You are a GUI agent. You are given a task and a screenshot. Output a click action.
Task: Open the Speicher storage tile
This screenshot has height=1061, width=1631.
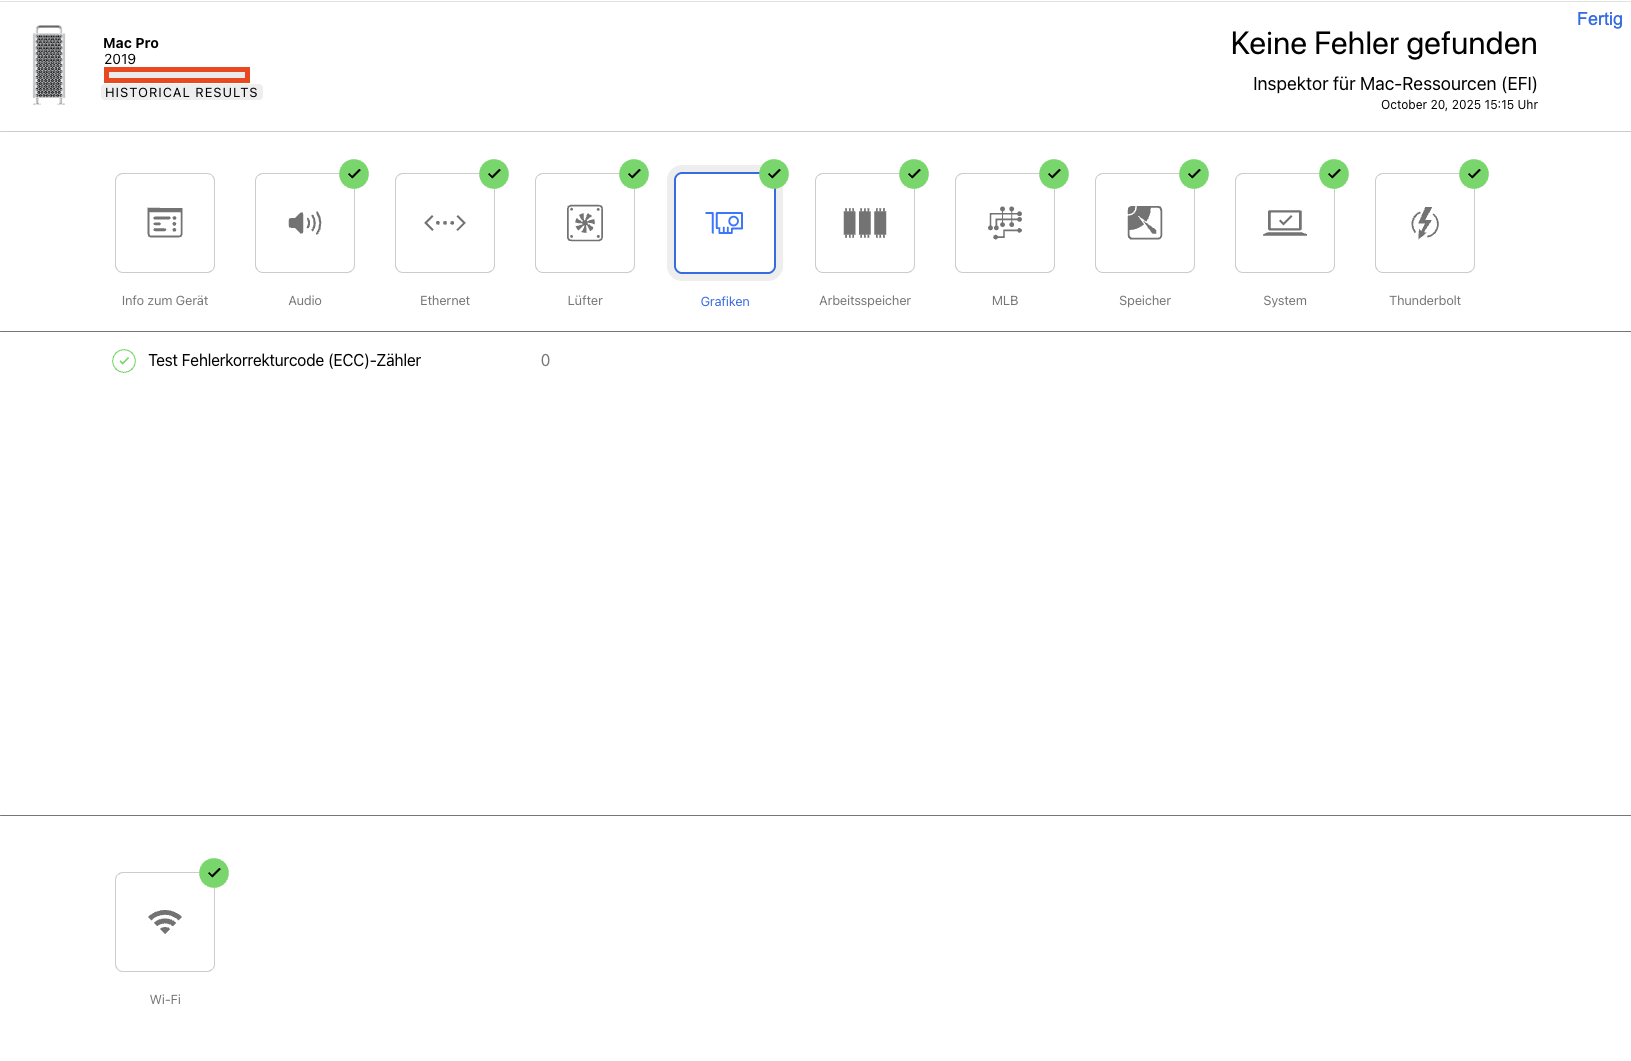pyautogui.click(x=1145, y=223)
